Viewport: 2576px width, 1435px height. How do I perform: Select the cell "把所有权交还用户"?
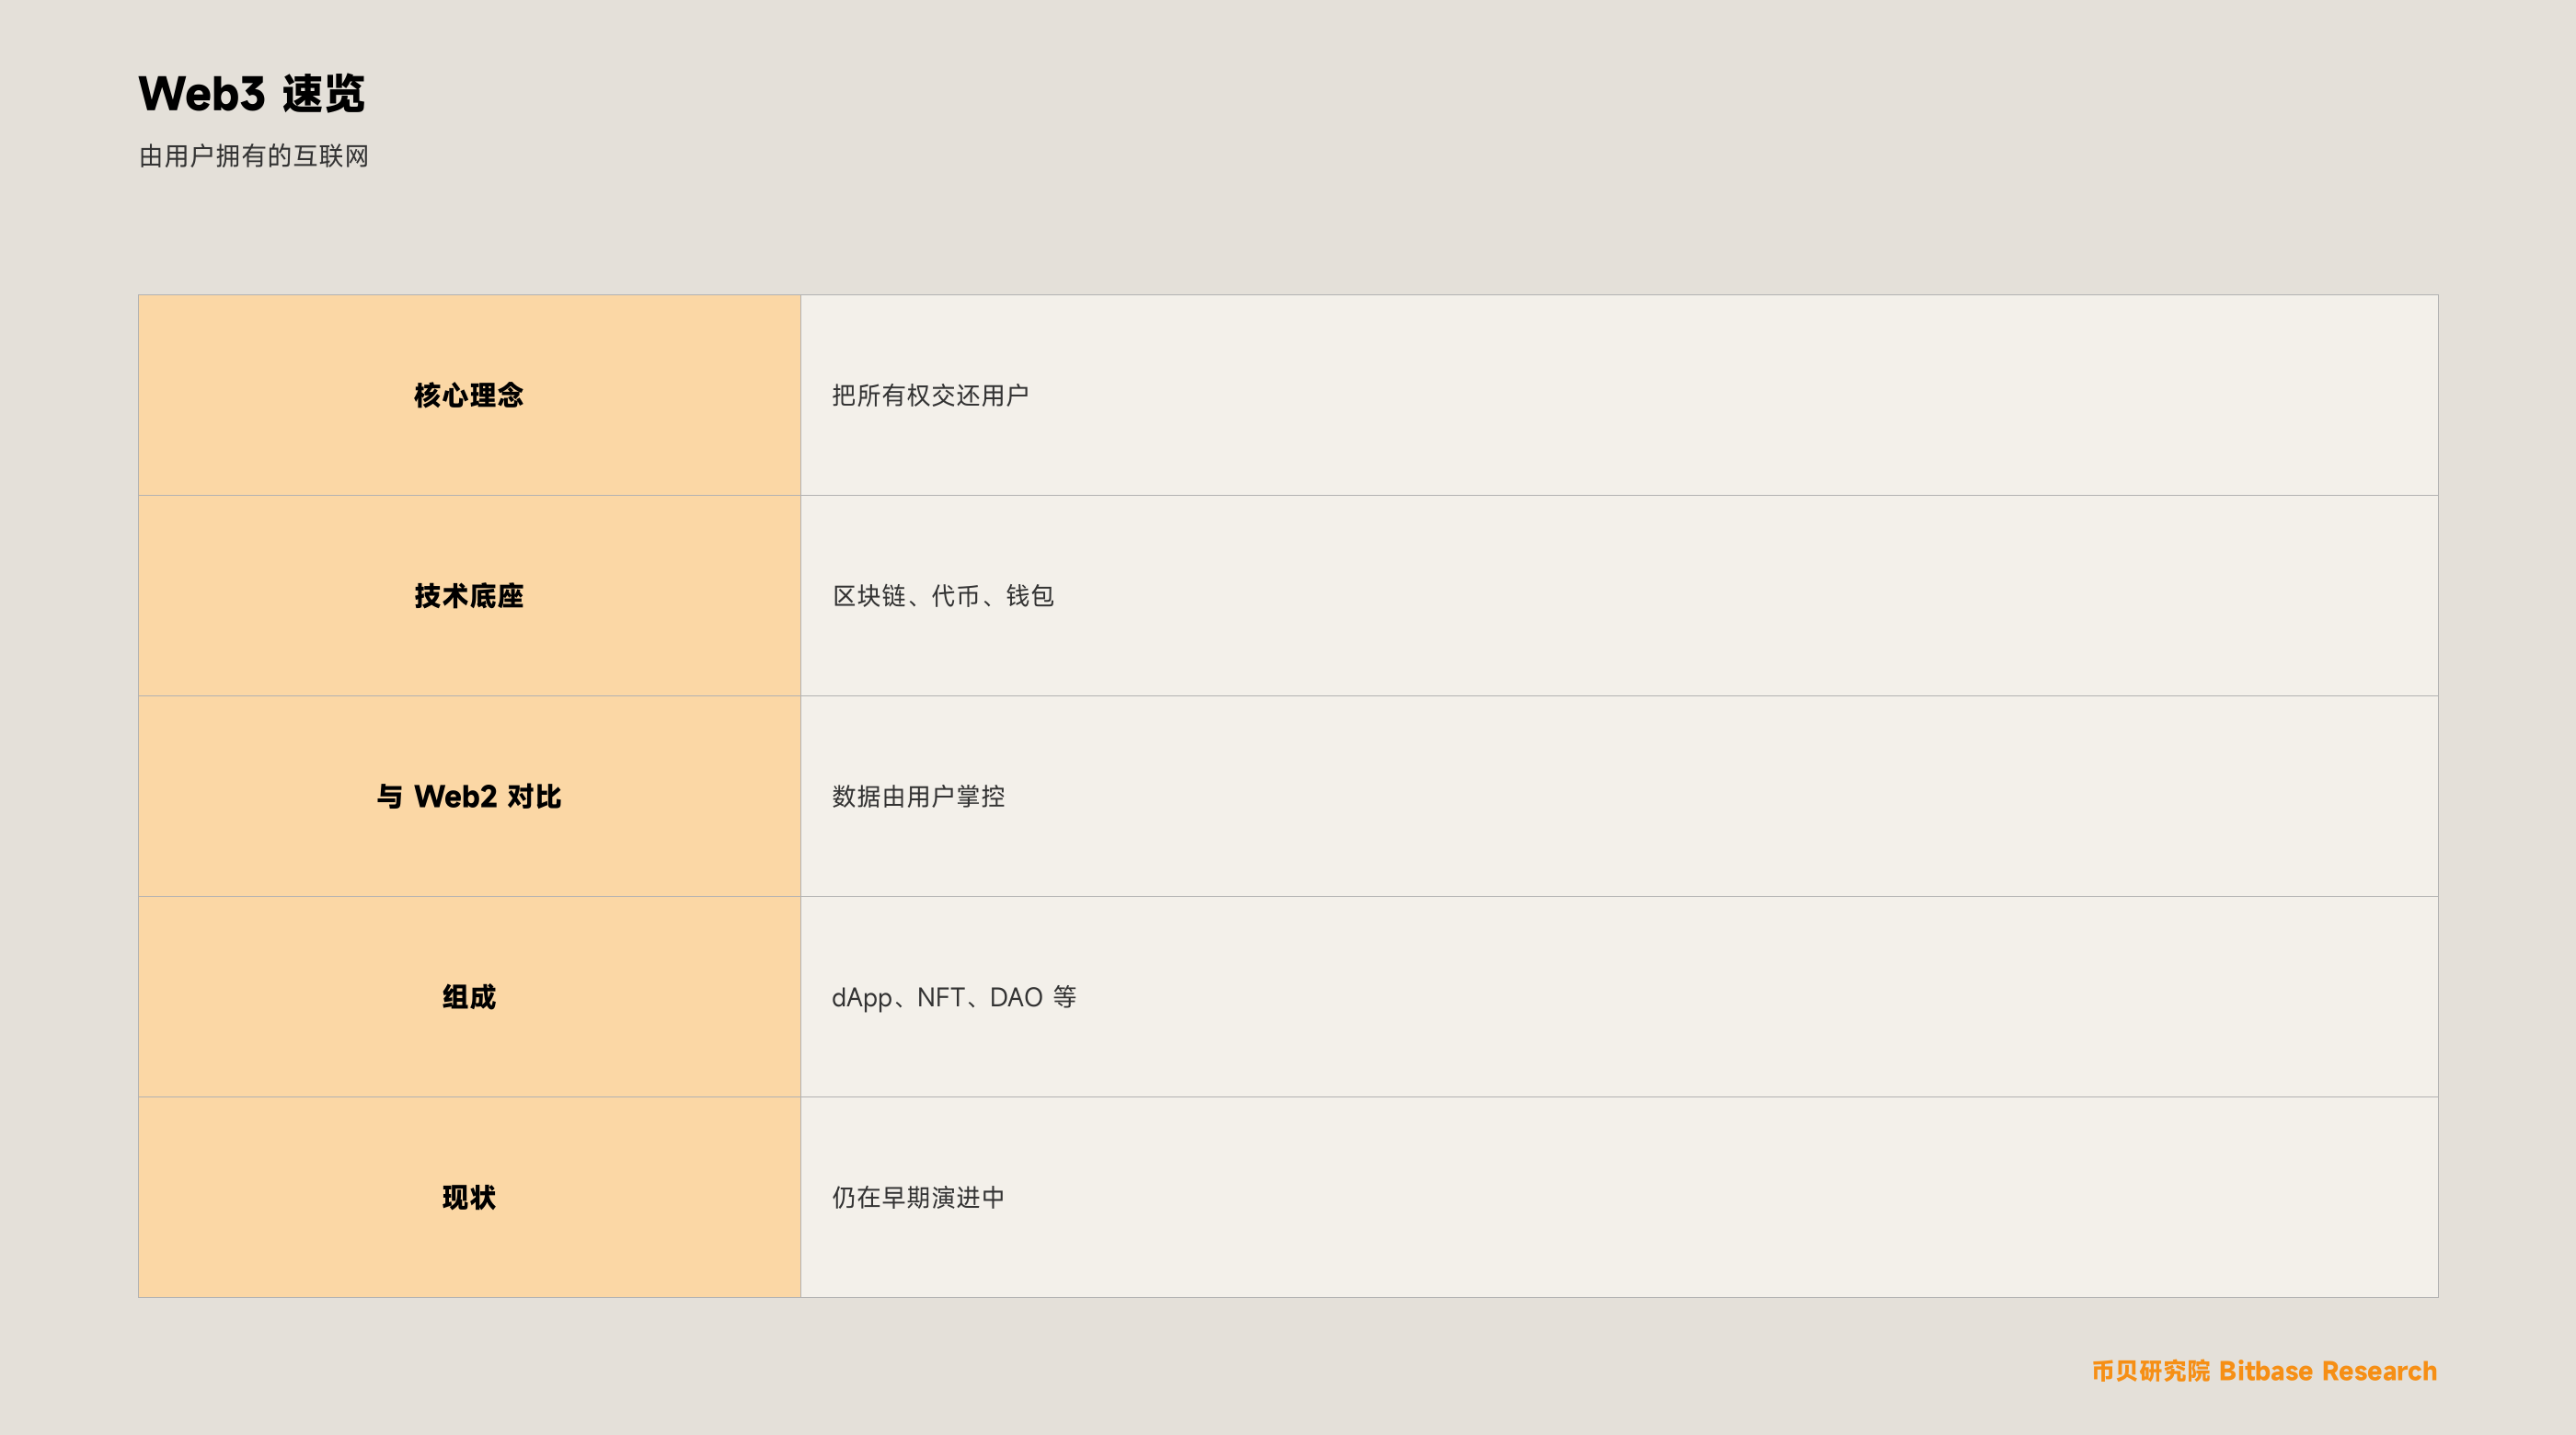click(x=1619, y=395)
